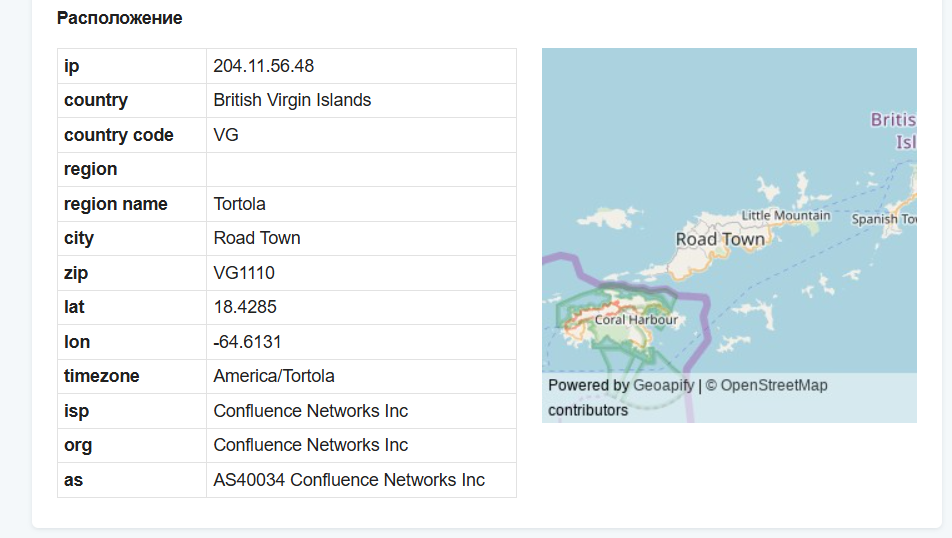Click the isp row's Confluence Networks Inc value
Viewport: 952px width, 538px height.
point(311,411)
